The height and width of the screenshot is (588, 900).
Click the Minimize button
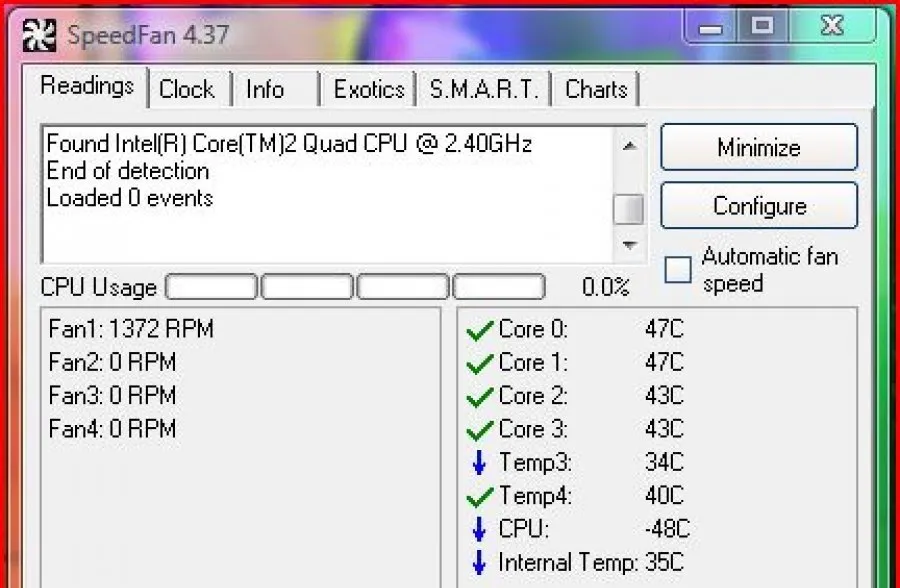click(x=759, y=148)
